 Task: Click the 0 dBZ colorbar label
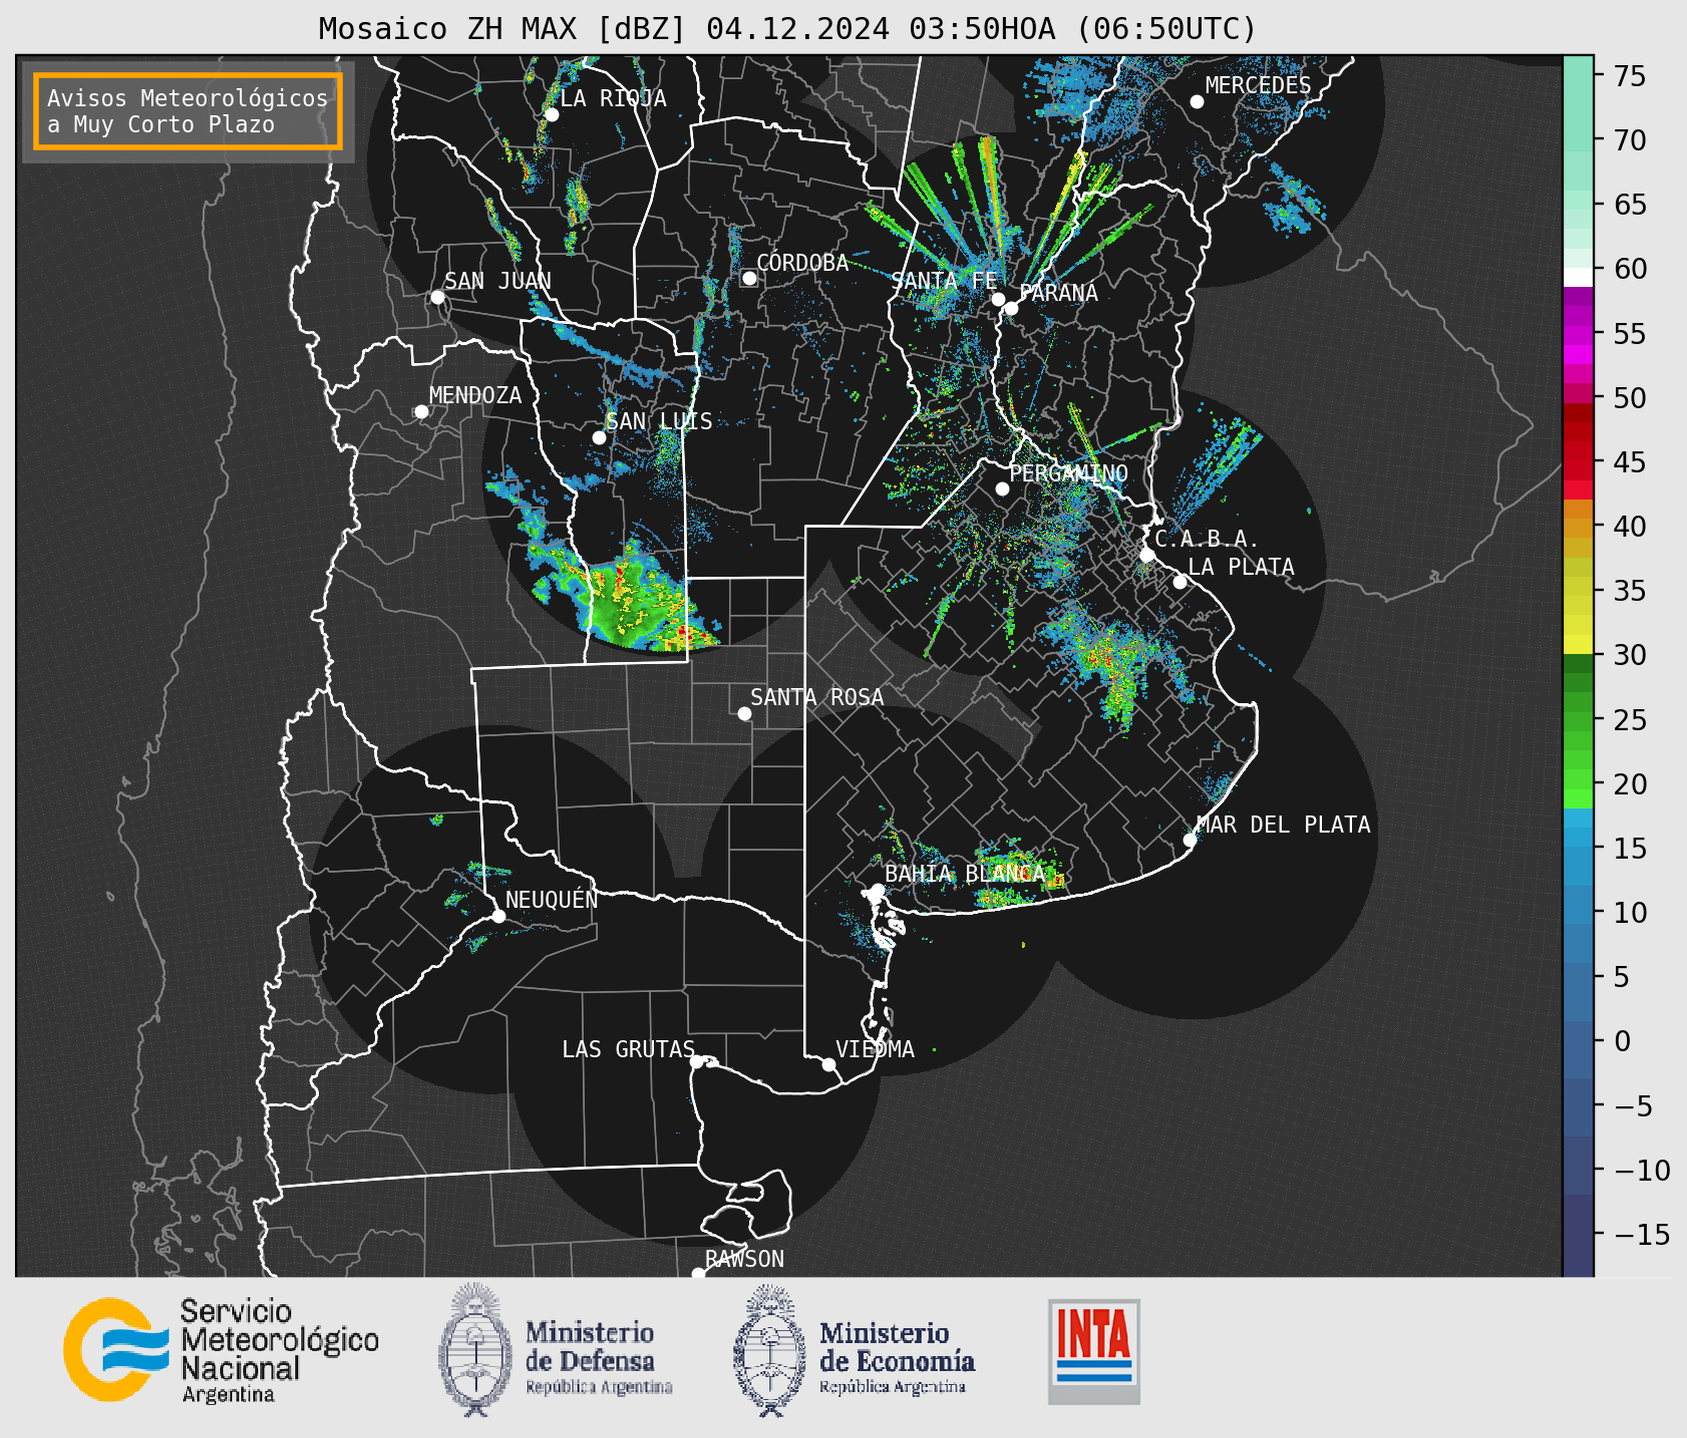point(1622,1041)
